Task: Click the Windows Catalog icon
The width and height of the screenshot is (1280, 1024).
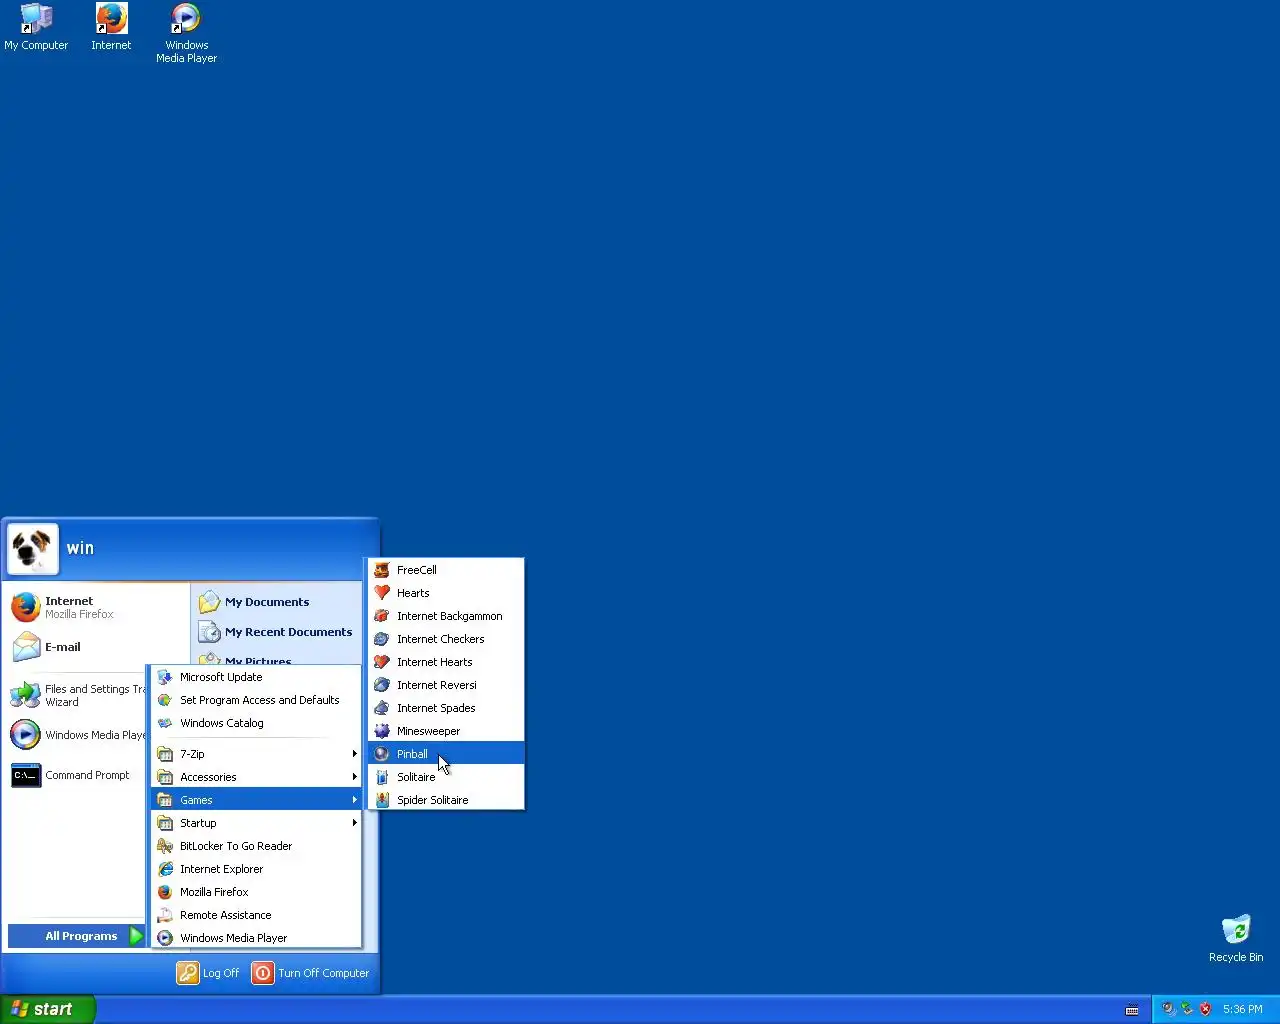Action: click(x=165, y=723)
